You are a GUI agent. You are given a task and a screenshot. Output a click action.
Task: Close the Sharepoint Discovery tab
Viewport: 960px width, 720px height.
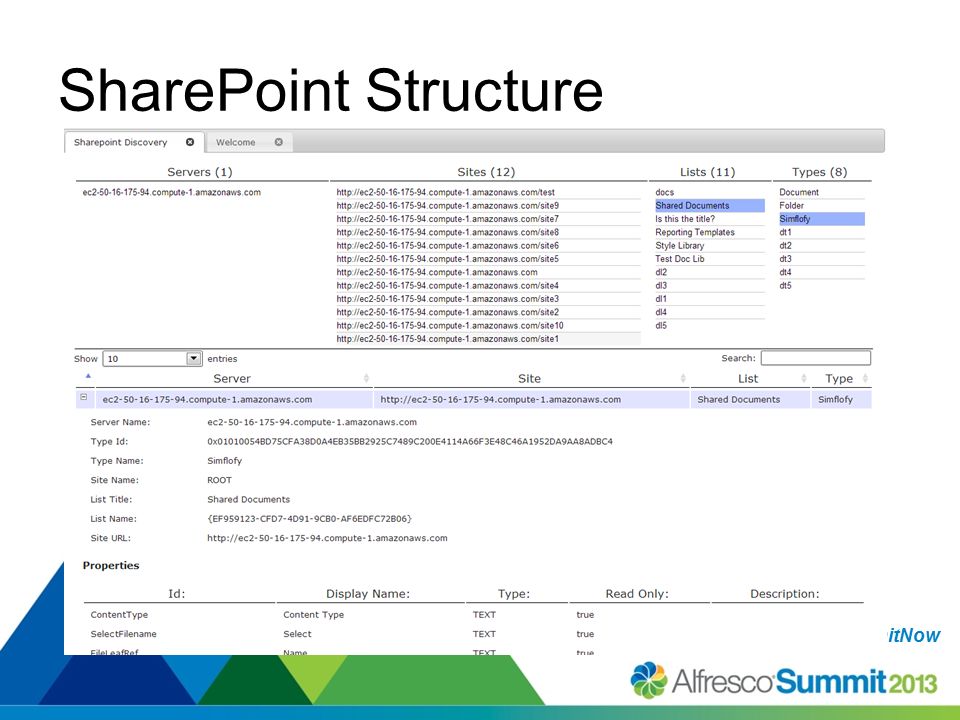click(190, 142)
